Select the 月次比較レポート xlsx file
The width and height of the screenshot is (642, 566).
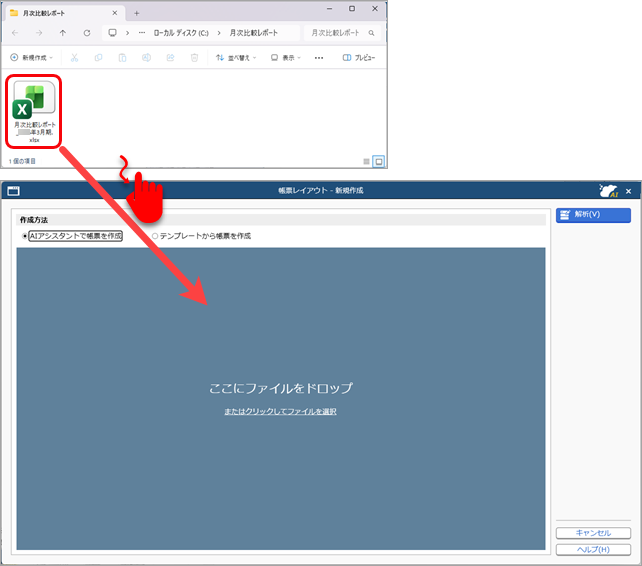pyautogui.click(x=34, y=111)
